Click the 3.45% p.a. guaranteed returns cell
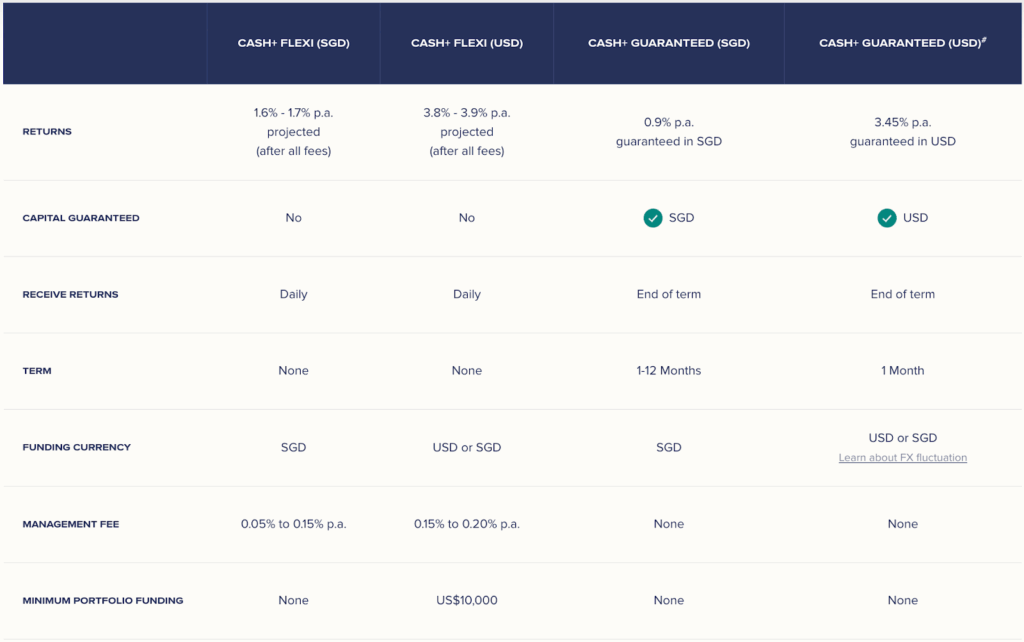The width and height of the screenshot is (1024, 642). click(x=902, y=132)
